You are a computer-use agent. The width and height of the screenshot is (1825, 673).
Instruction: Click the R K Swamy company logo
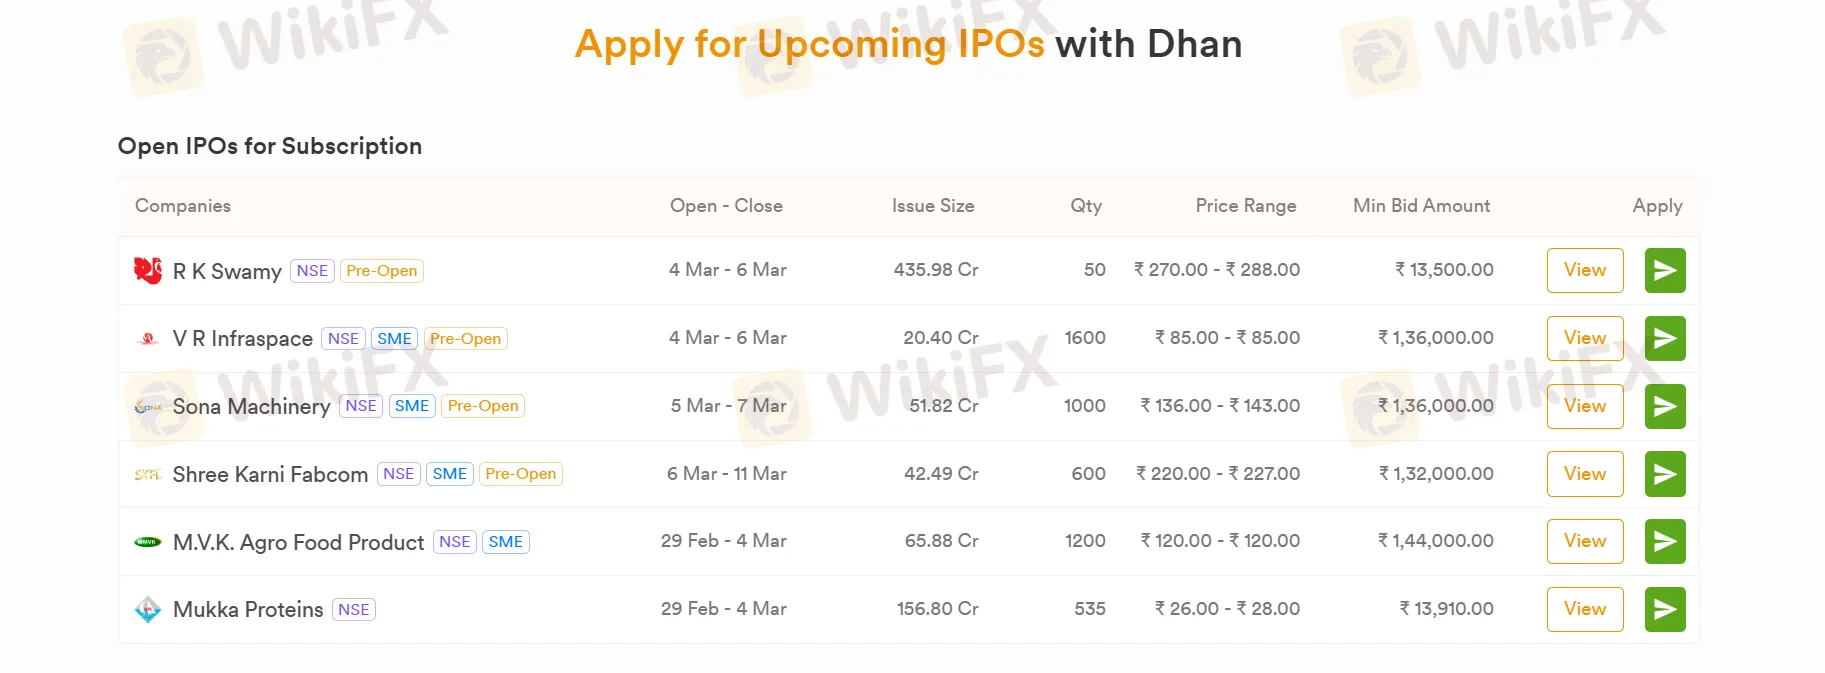148,270
